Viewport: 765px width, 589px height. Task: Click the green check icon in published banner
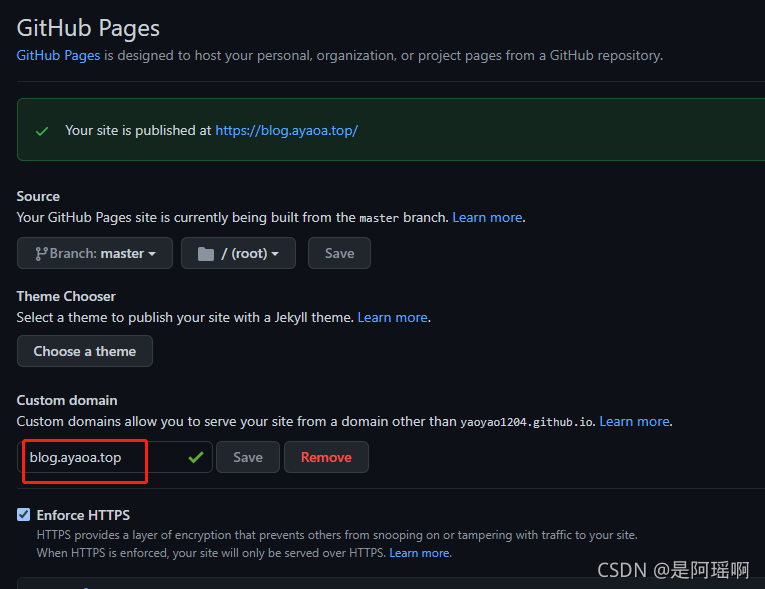tap(42, 131)
